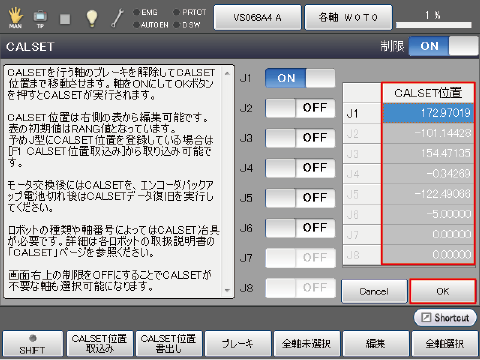Open the wrench tool icon
Screen dimensions: 480x360
(x=117, y=18)
